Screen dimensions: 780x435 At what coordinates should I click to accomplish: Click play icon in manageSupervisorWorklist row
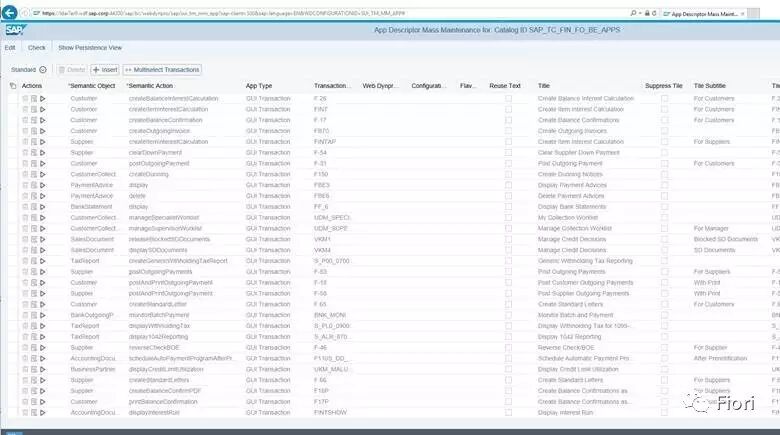[43, 228]
